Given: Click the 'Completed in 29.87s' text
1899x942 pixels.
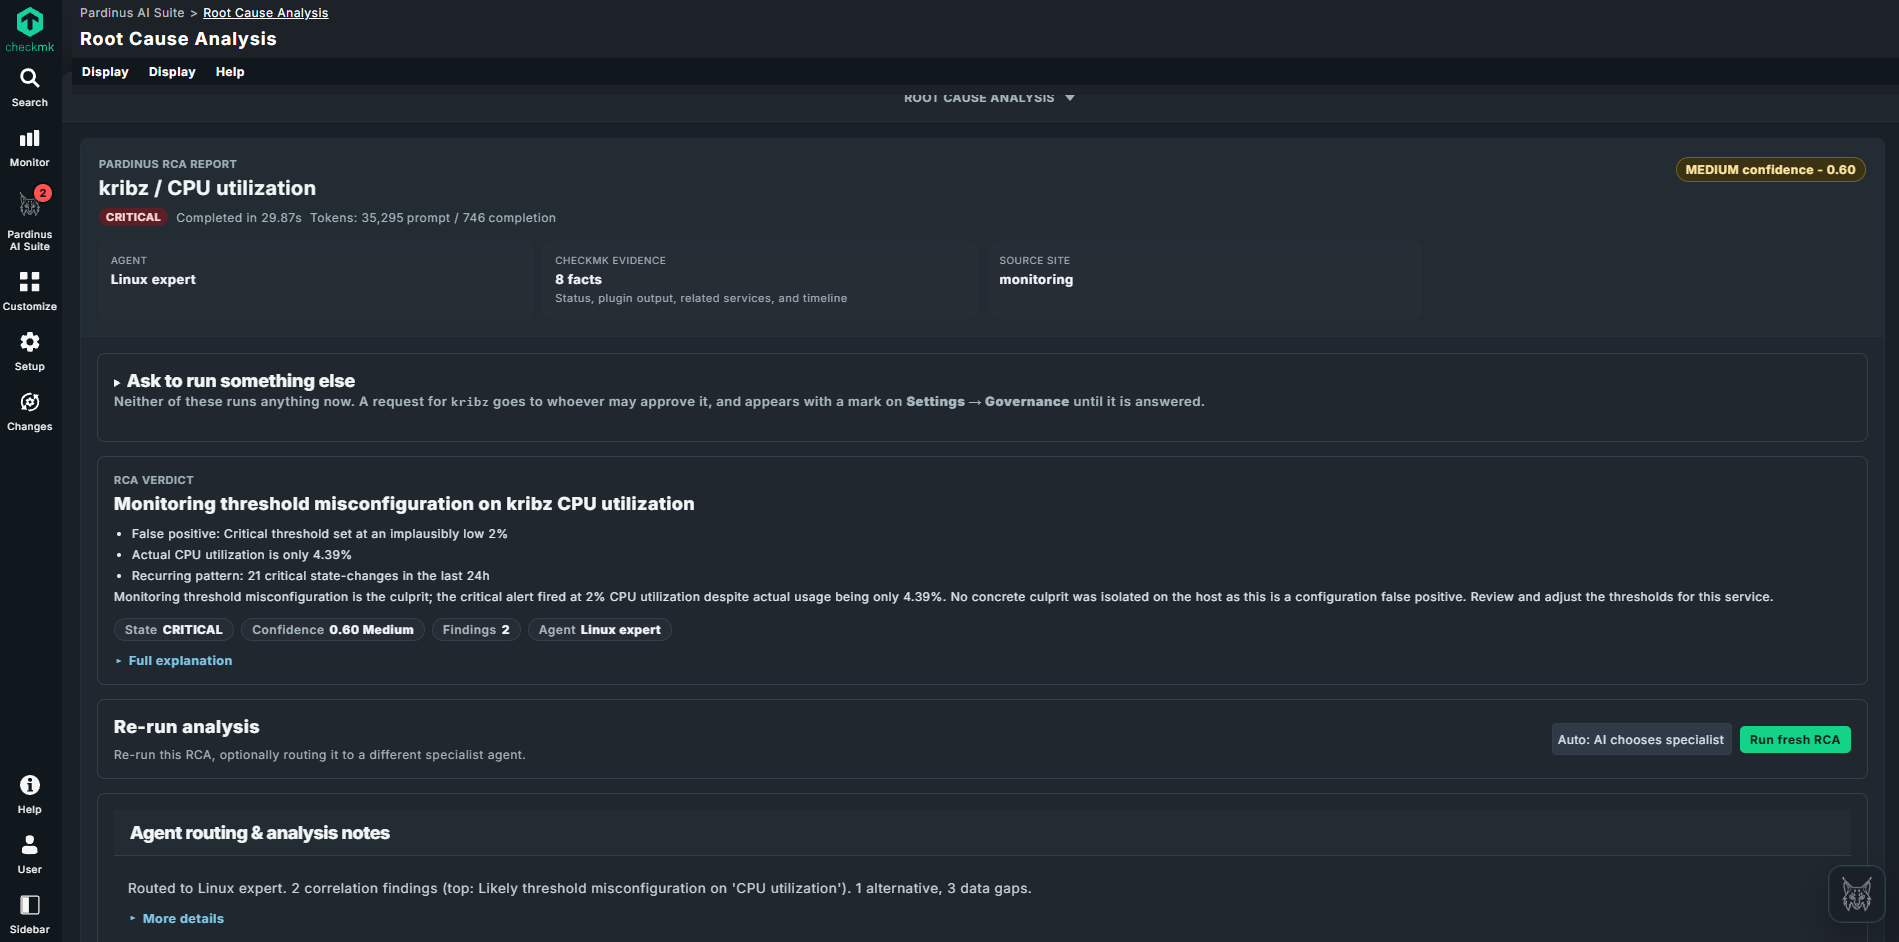Looking at the screenshot, I should pyautogui.click(x=239, y=218).
